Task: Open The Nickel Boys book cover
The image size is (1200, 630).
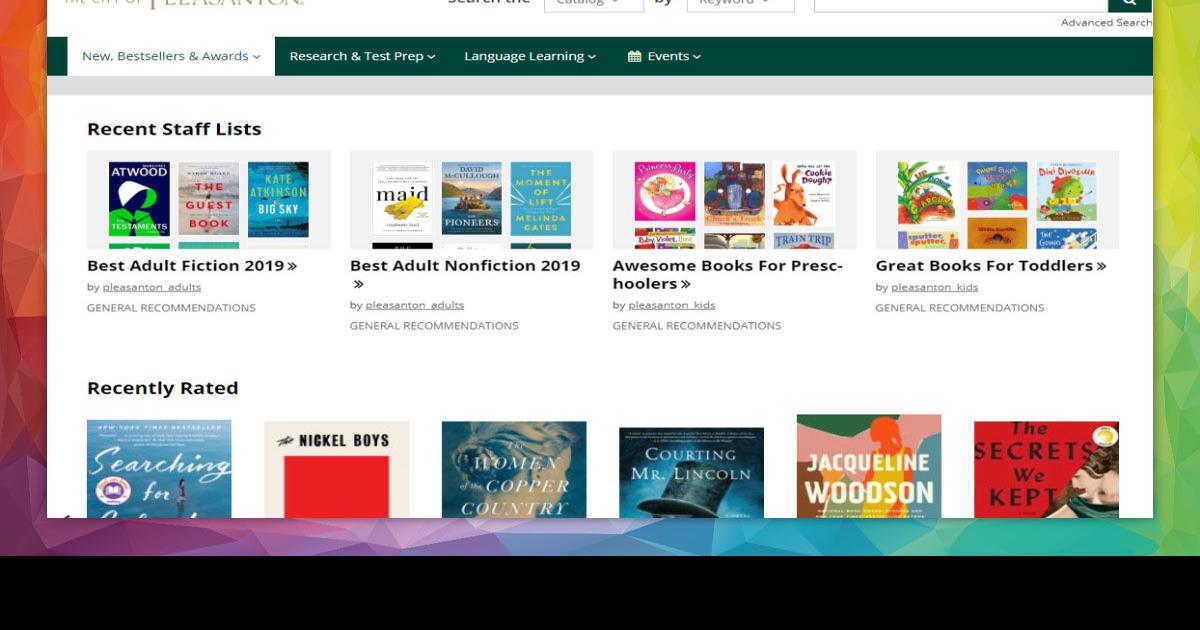Action: 336,470
